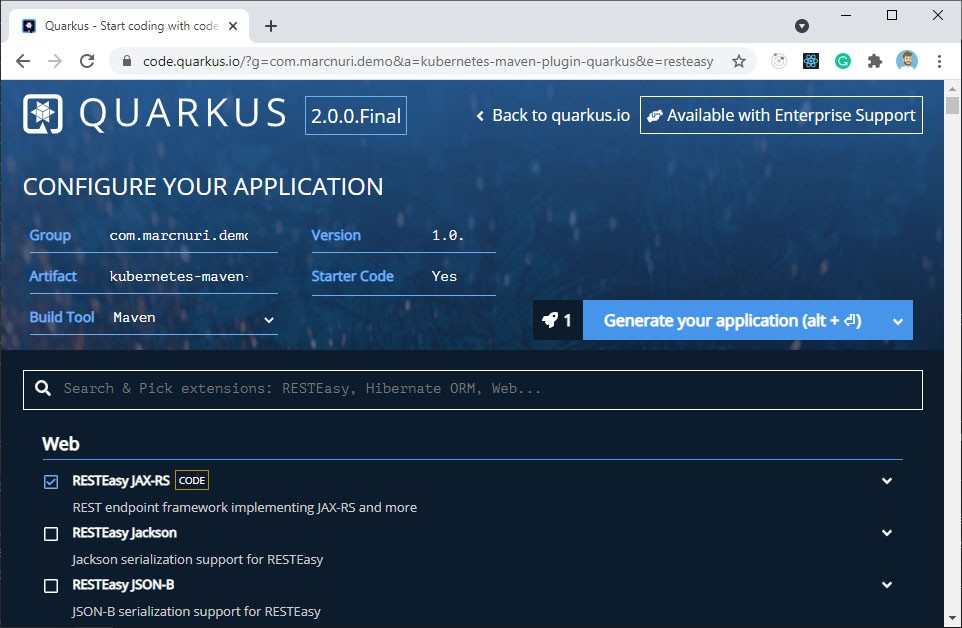
Task: Click the 2.0.0.Final version badge
Action: tap(356, 115)
